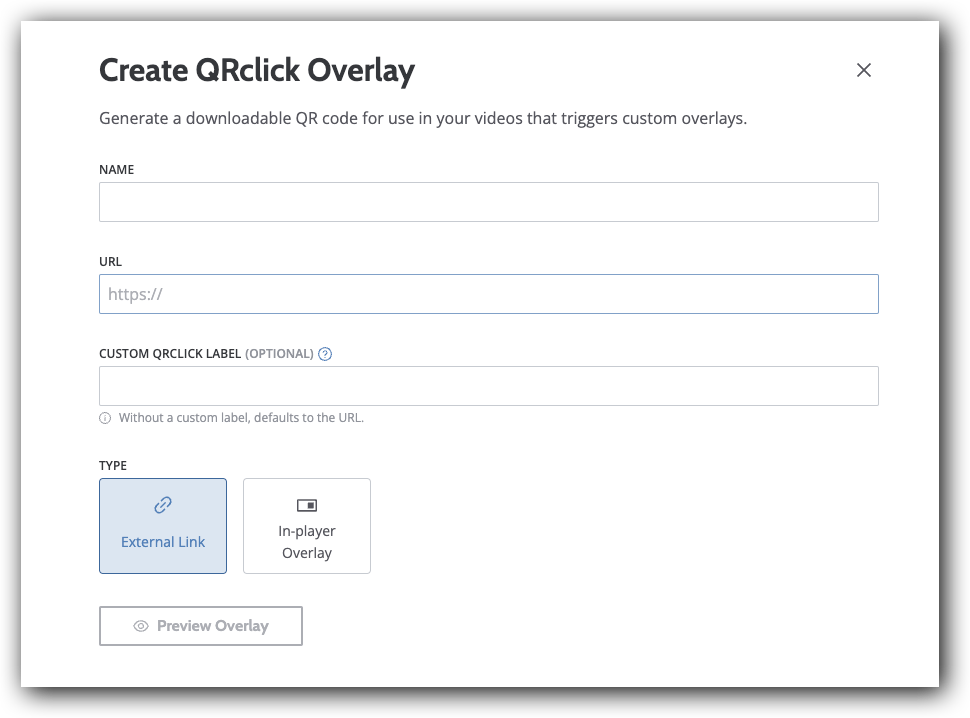Click the Create QRclick Overlay title
This screenshot has width=970, height=718.
pyautogui.click(x=257, y=70)
